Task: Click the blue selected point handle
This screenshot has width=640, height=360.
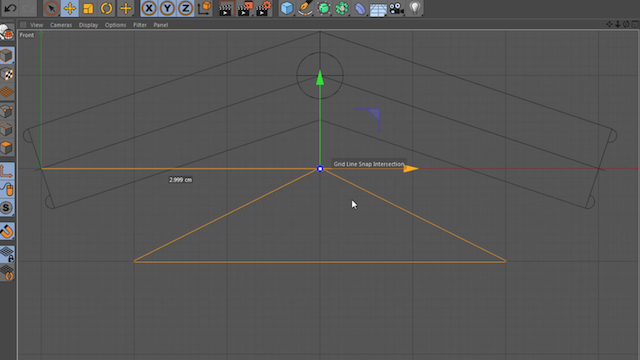Action: click(320, 169)
